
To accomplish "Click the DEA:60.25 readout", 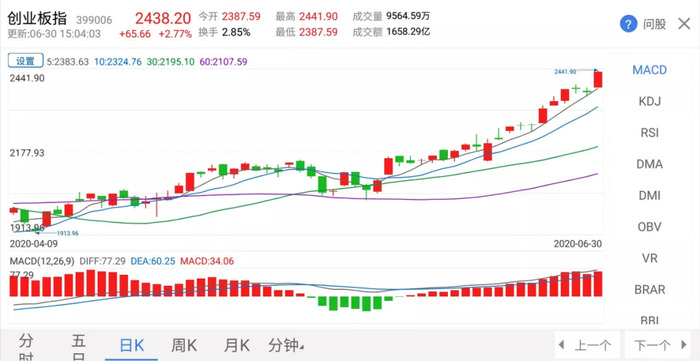I will 153,261.
